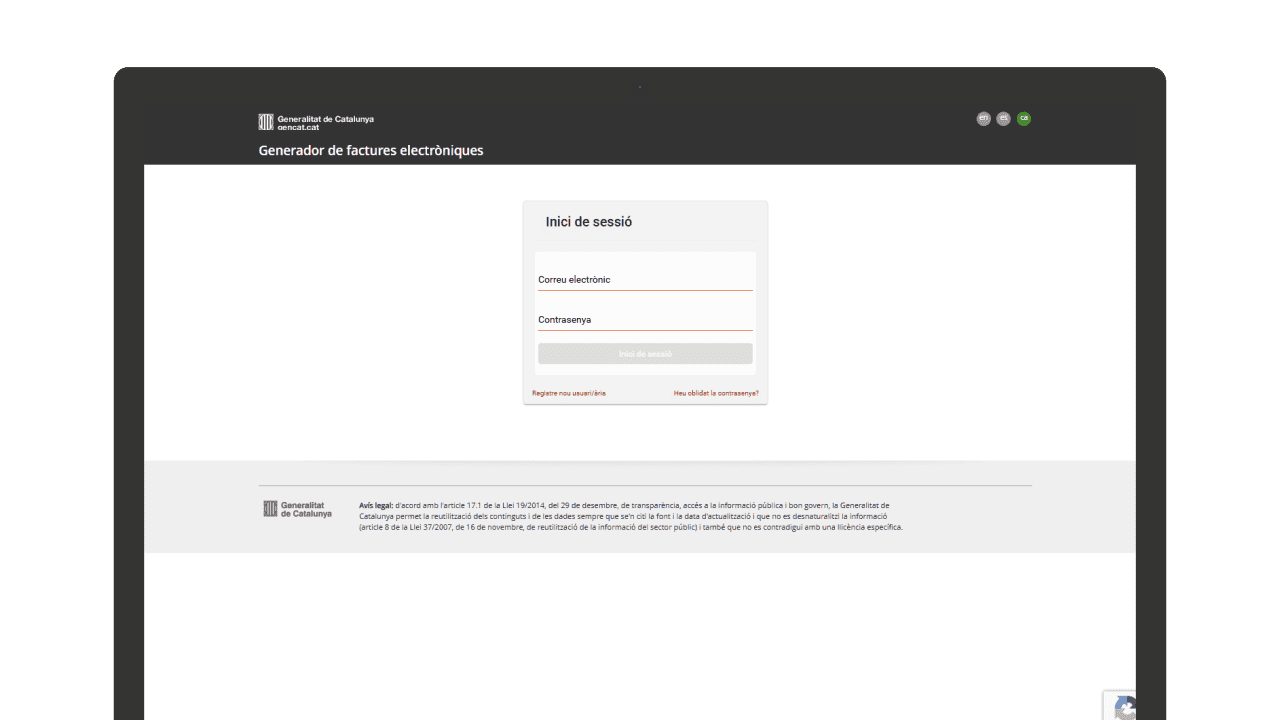Open the Registre nou usuari/ària link
1280x720 pixels.
569,393
